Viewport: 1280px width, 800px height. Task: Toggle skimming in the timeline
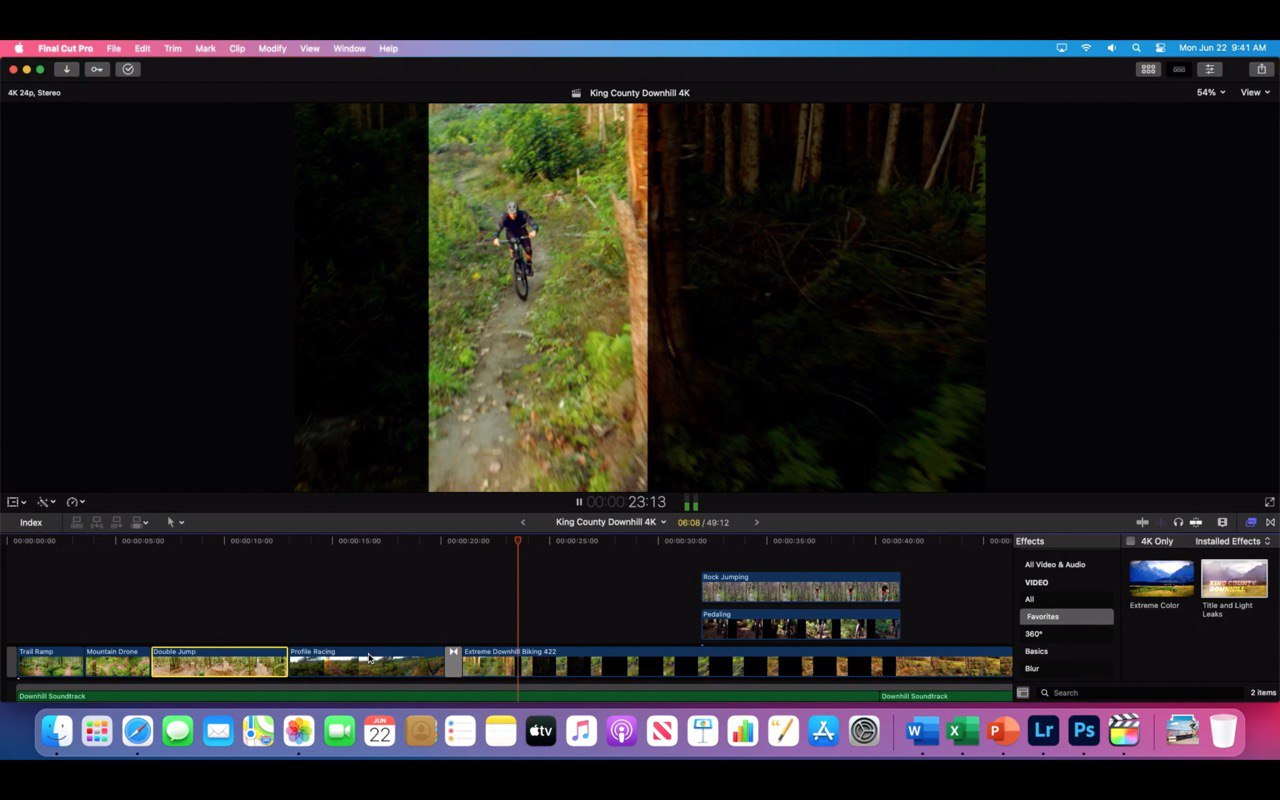coord(1142,522)
